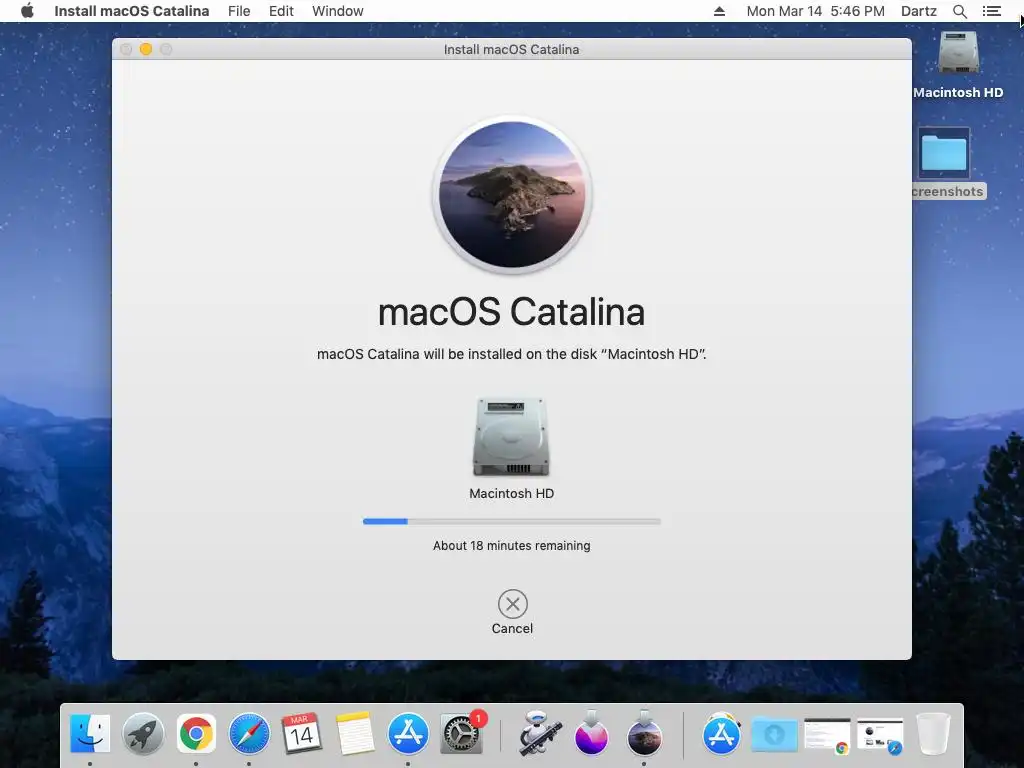The height and width of the screenshot is (768, 1024).
Task: Open App Store icon right of Dock divider
Action: pos(722,733)
